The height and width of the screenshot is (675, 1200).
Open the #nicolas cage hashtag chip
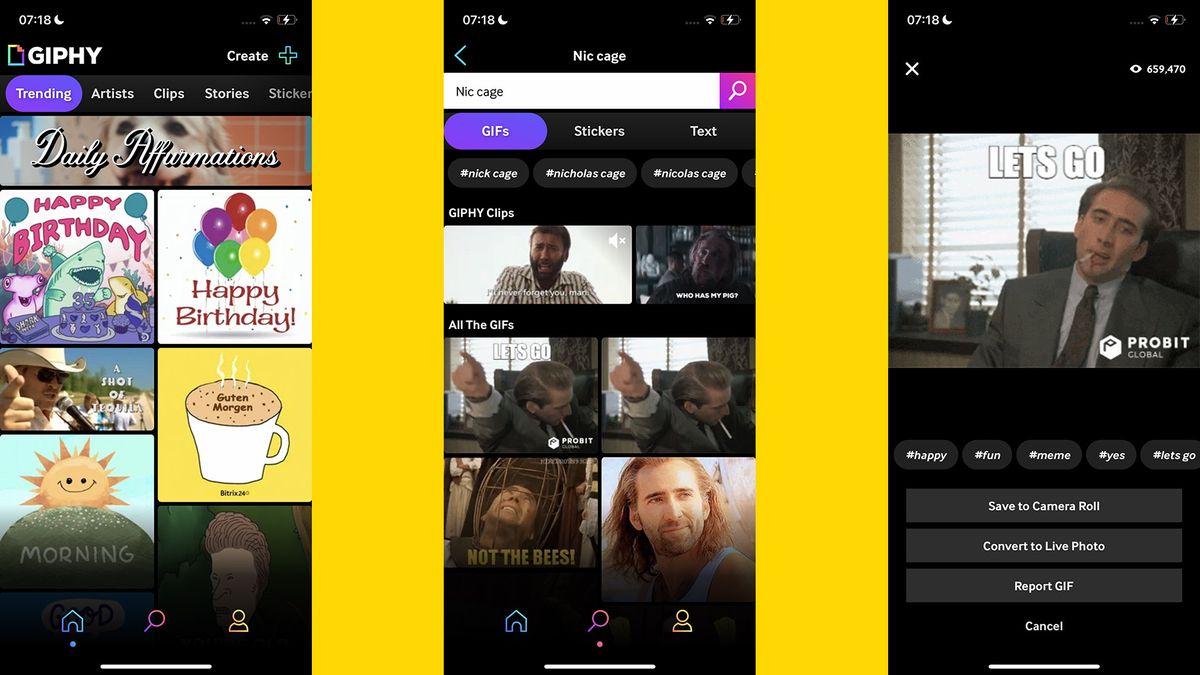pyautogui.click(x=689, y=172)
